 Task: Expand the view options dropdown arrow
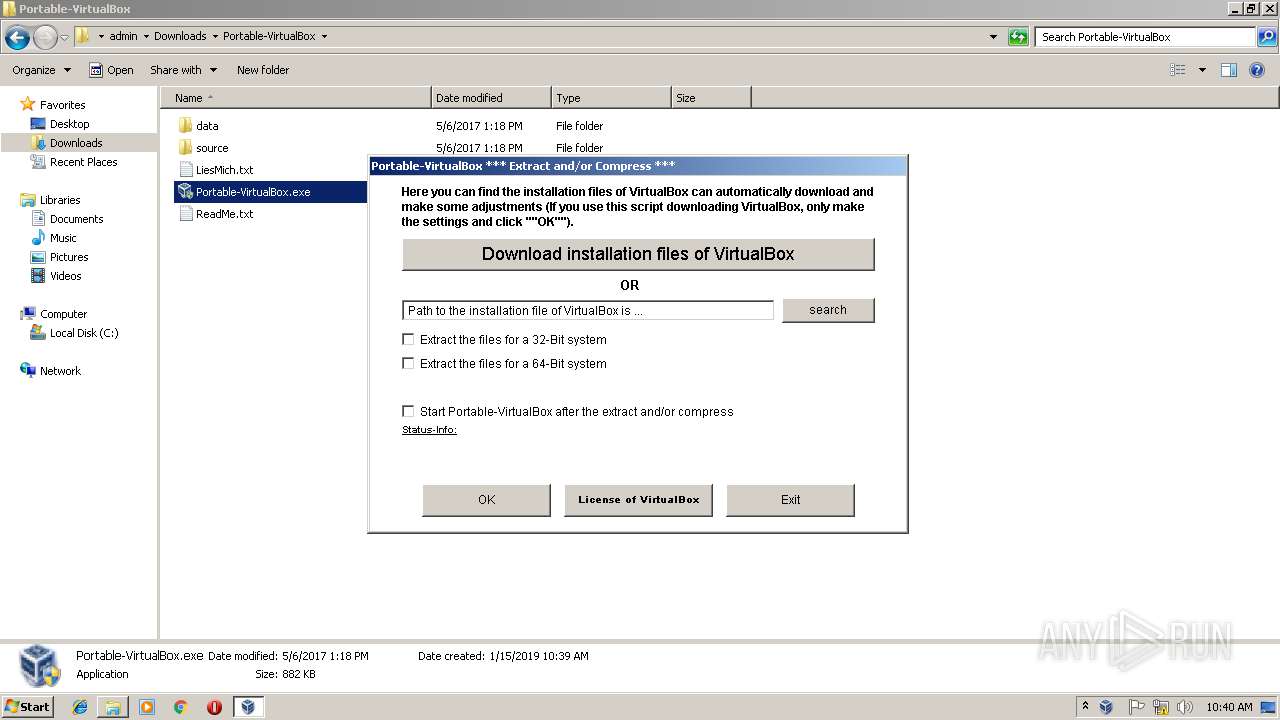[1202, 70]
